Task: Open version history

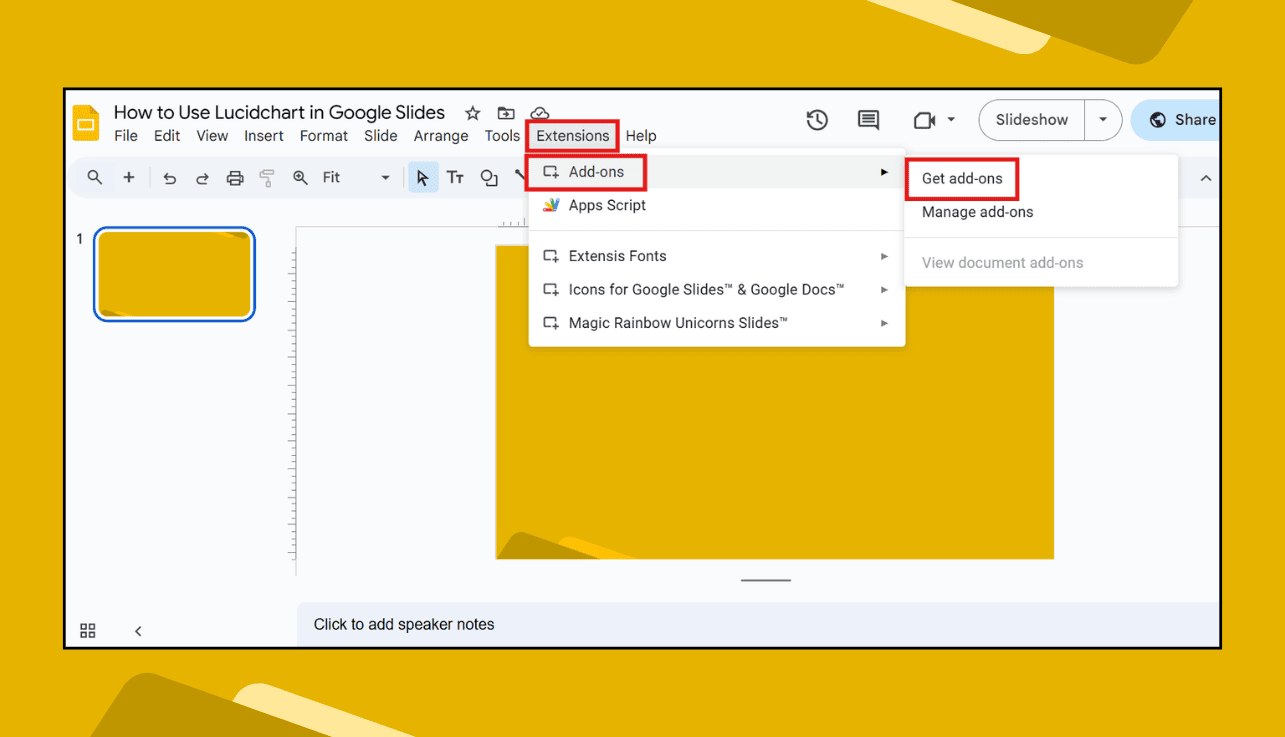Action: pos(817,120)
